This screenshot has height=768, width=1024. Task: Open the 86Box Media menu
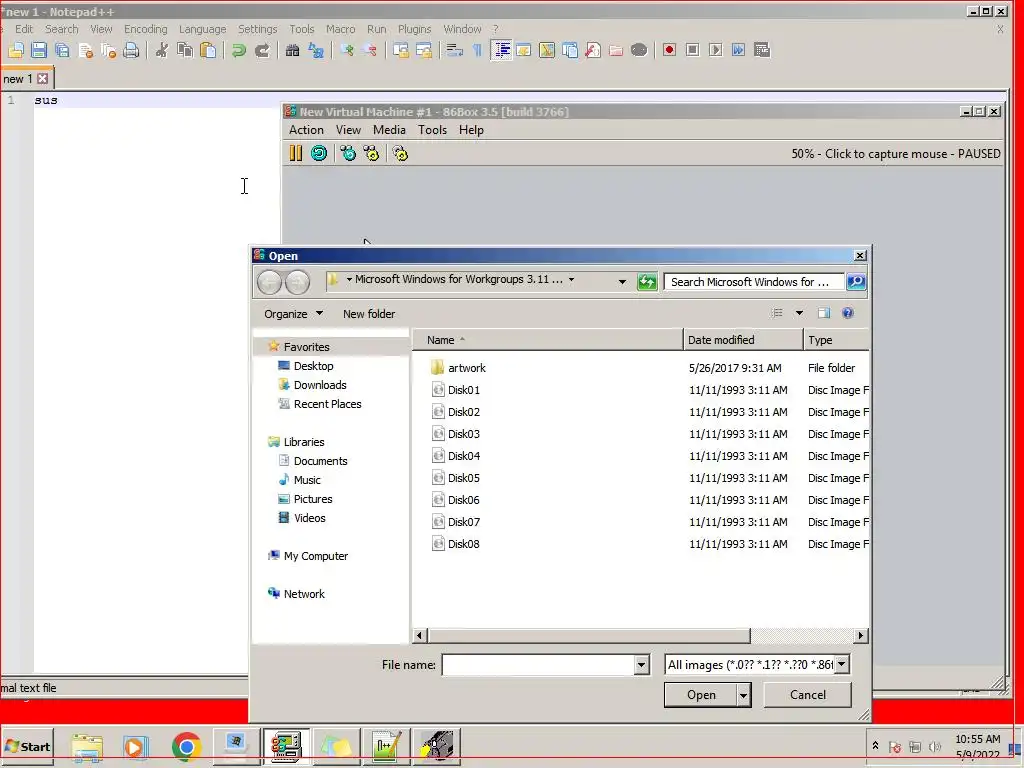click(389, 130)
